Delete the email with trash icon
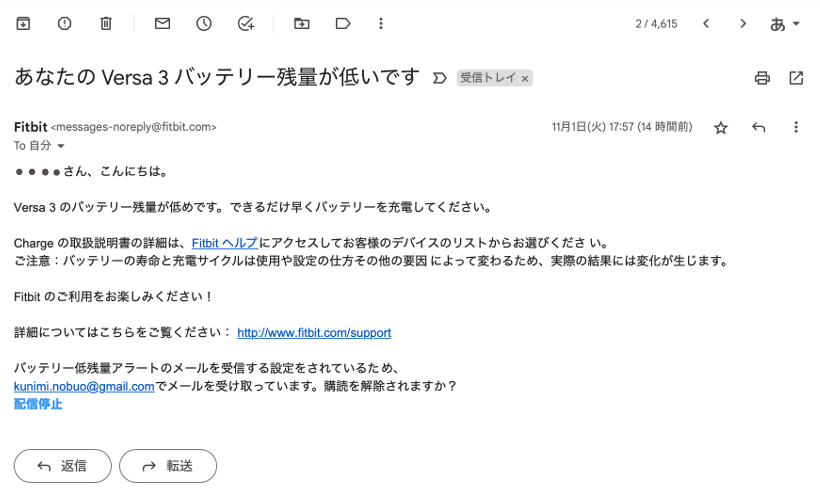 tap(106, 23)
